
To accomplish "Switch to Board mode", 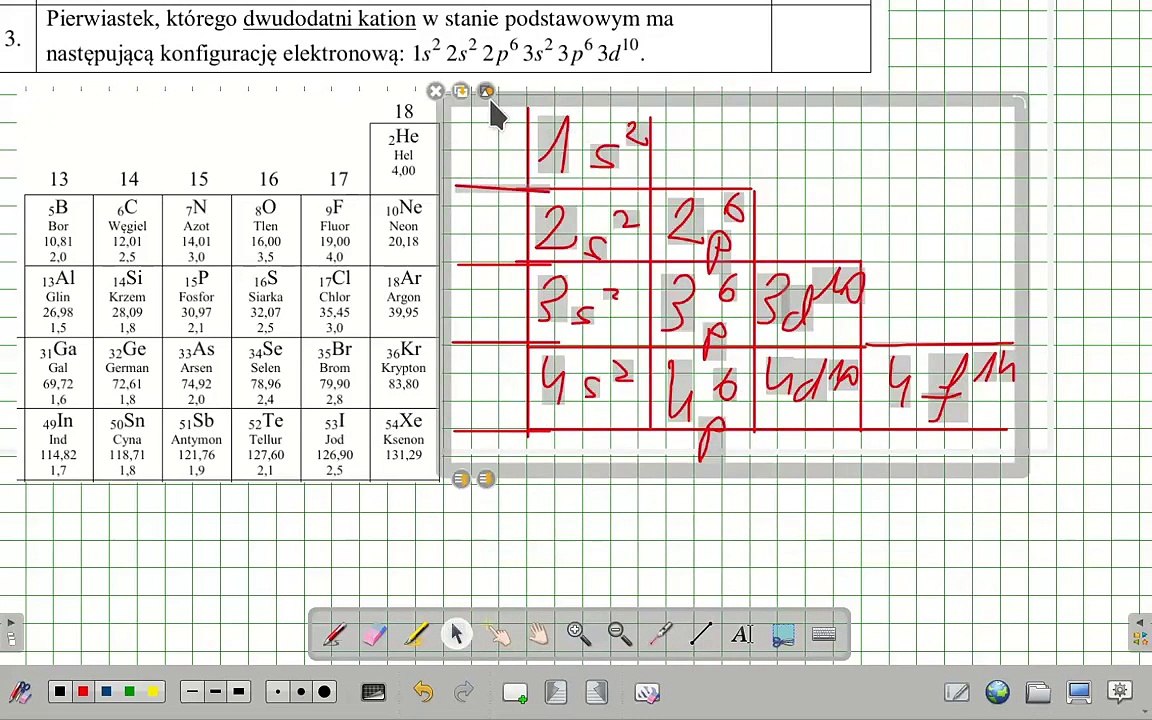I will click(x=956, y=692).
